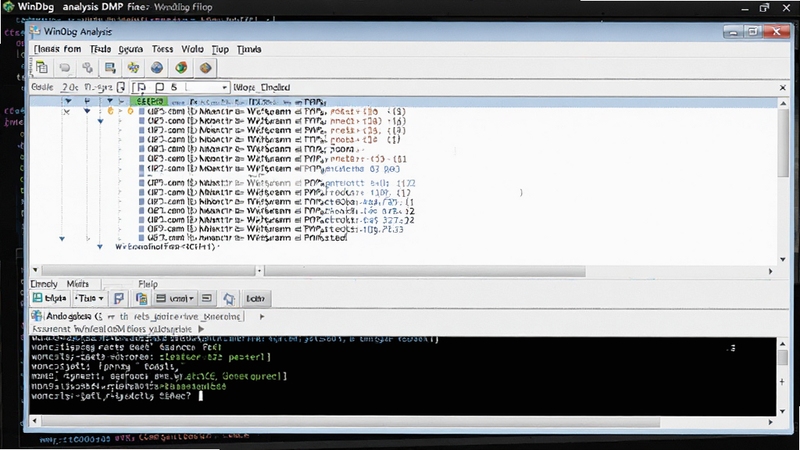This screenshot has width=800, height=450.
Task: Click the down arrow of the tree pane's scrollbar
Action: 783,260
